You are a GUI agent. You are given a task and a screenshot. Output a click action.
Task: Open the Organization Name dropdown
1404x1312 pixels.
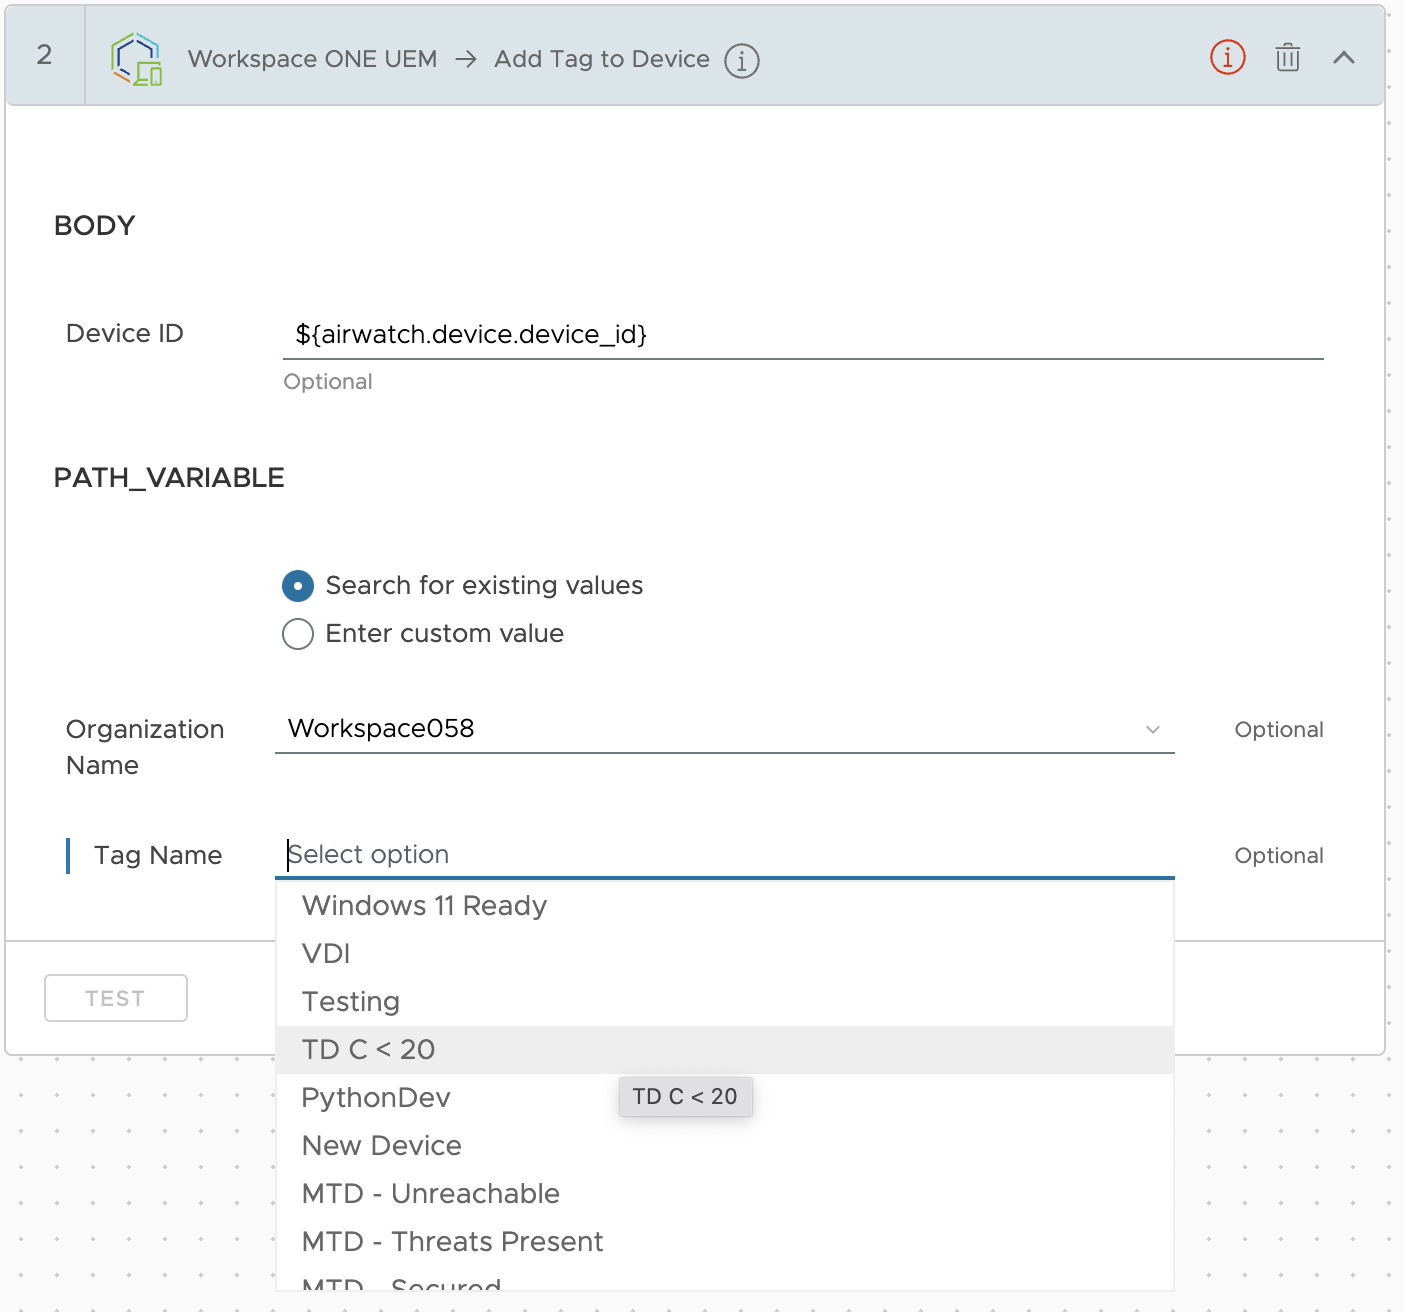tap(1152, 729)
